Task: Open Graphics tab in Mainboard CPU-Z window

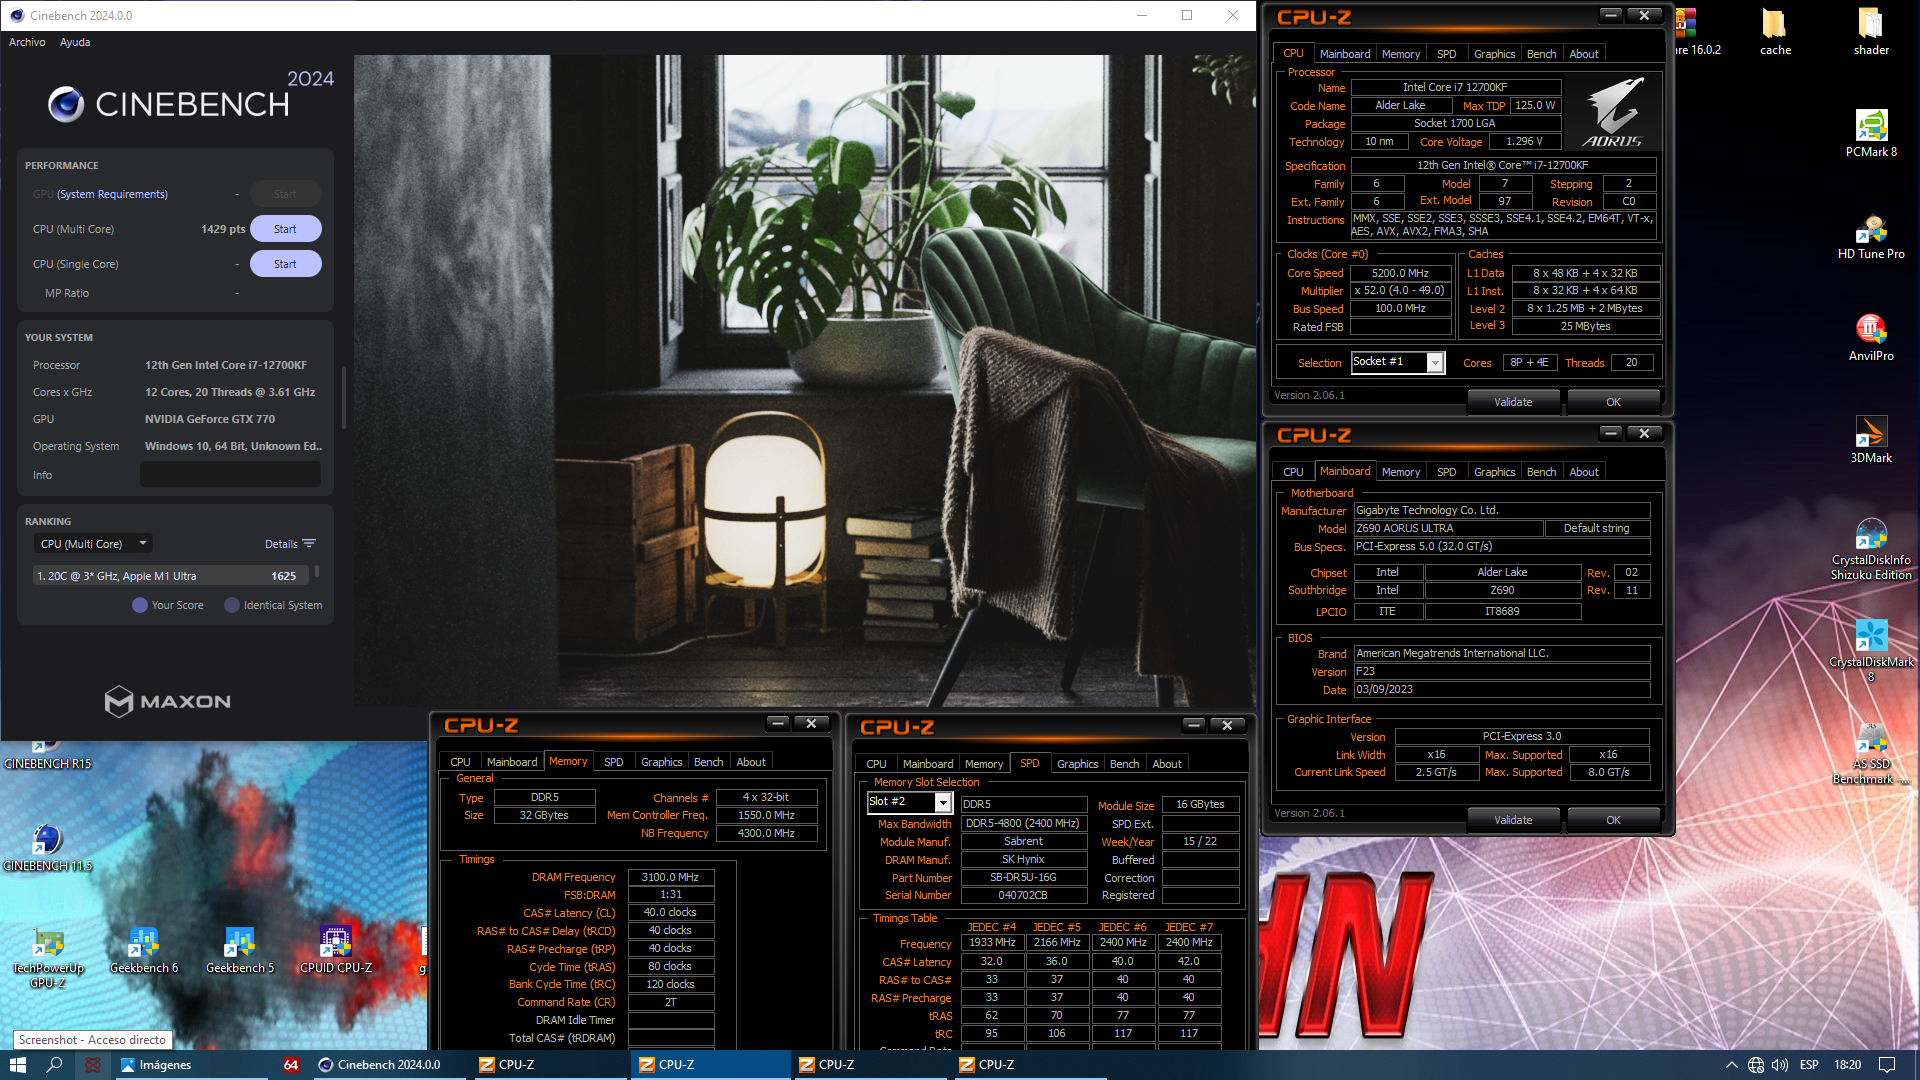Action: point(1494,472)
